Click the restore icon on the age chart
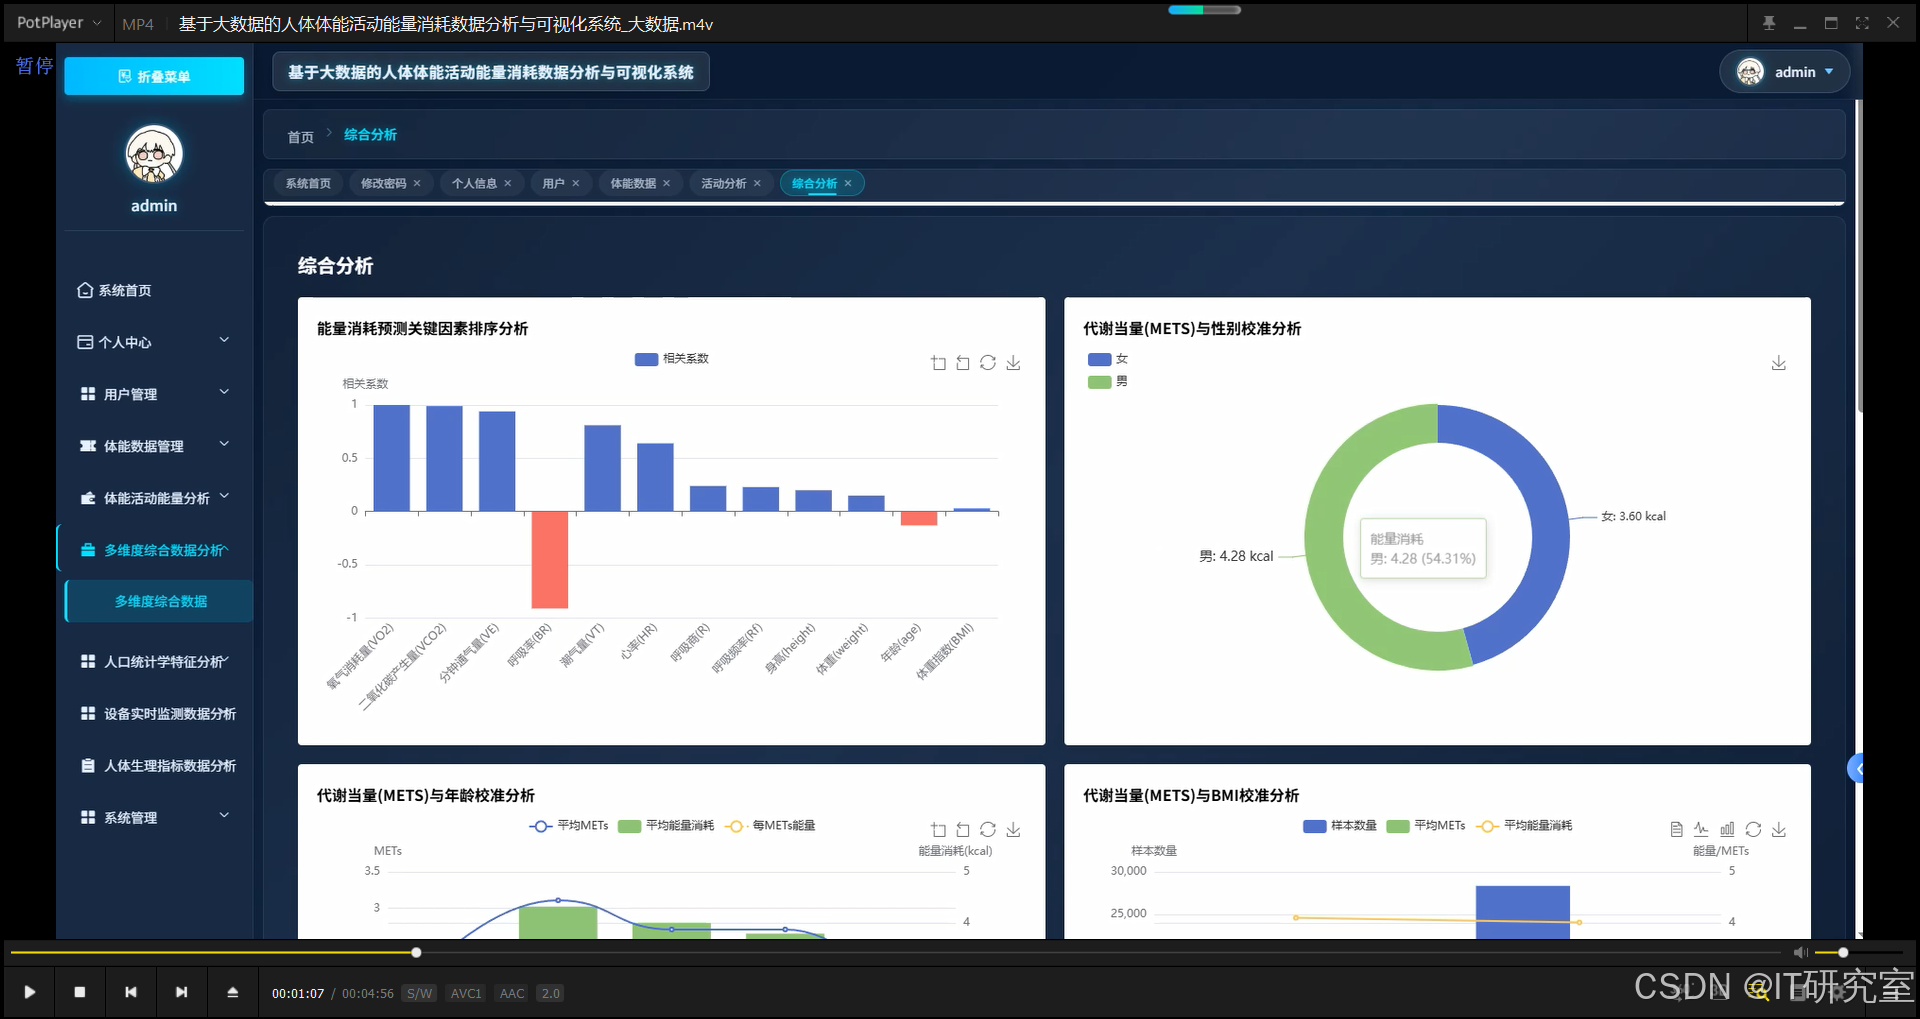The image size is (1920, 1019). pyautogui.click(x=988, y=830)
